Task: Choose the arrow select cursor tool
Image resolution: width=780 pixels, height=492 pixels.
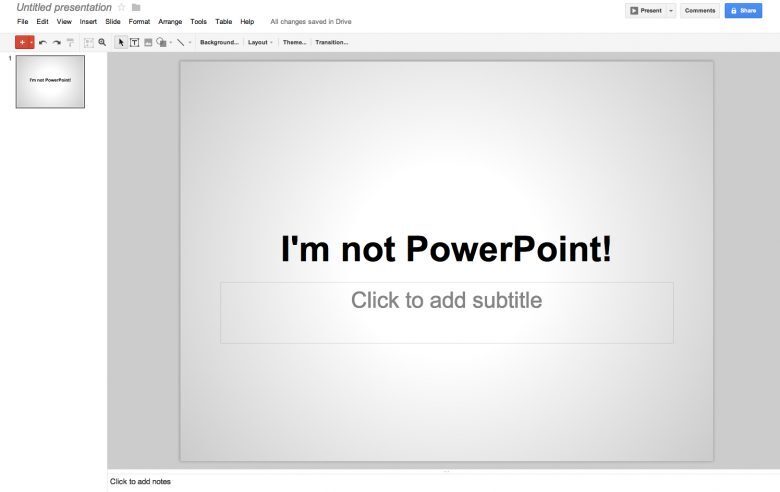Action: point(121,43)
